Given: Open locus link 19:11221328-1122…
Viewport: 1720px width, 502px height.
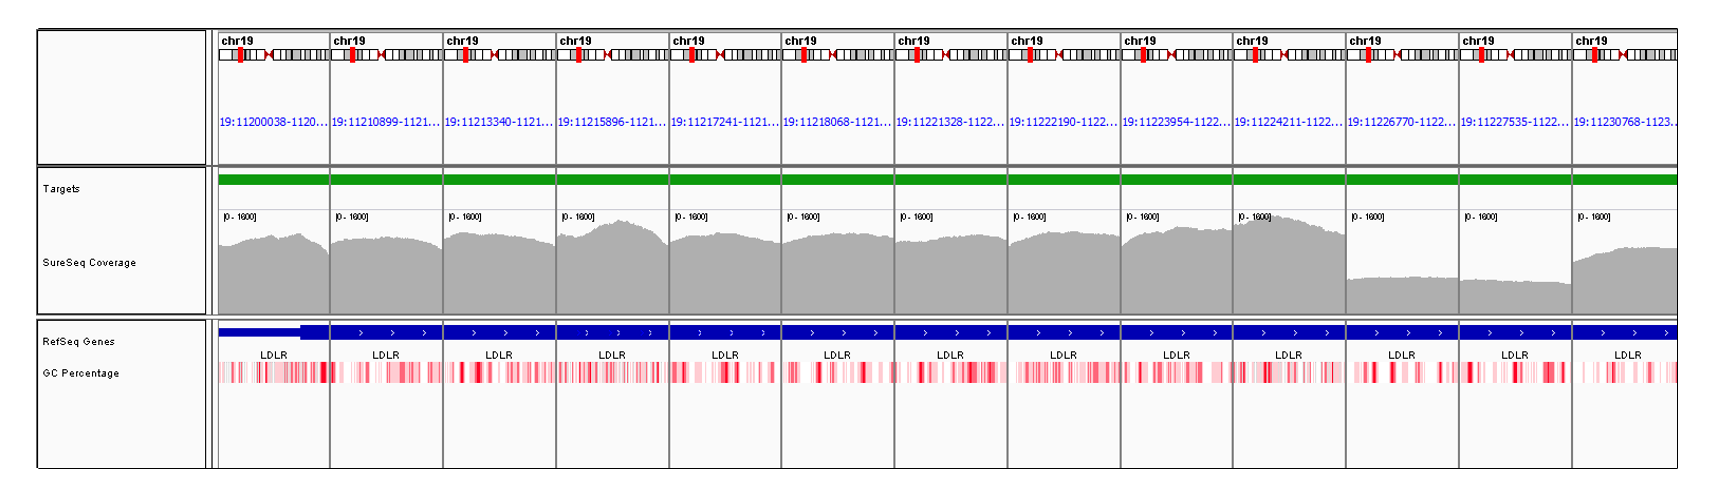Looking at the screenshot, I should pos(950,122).
